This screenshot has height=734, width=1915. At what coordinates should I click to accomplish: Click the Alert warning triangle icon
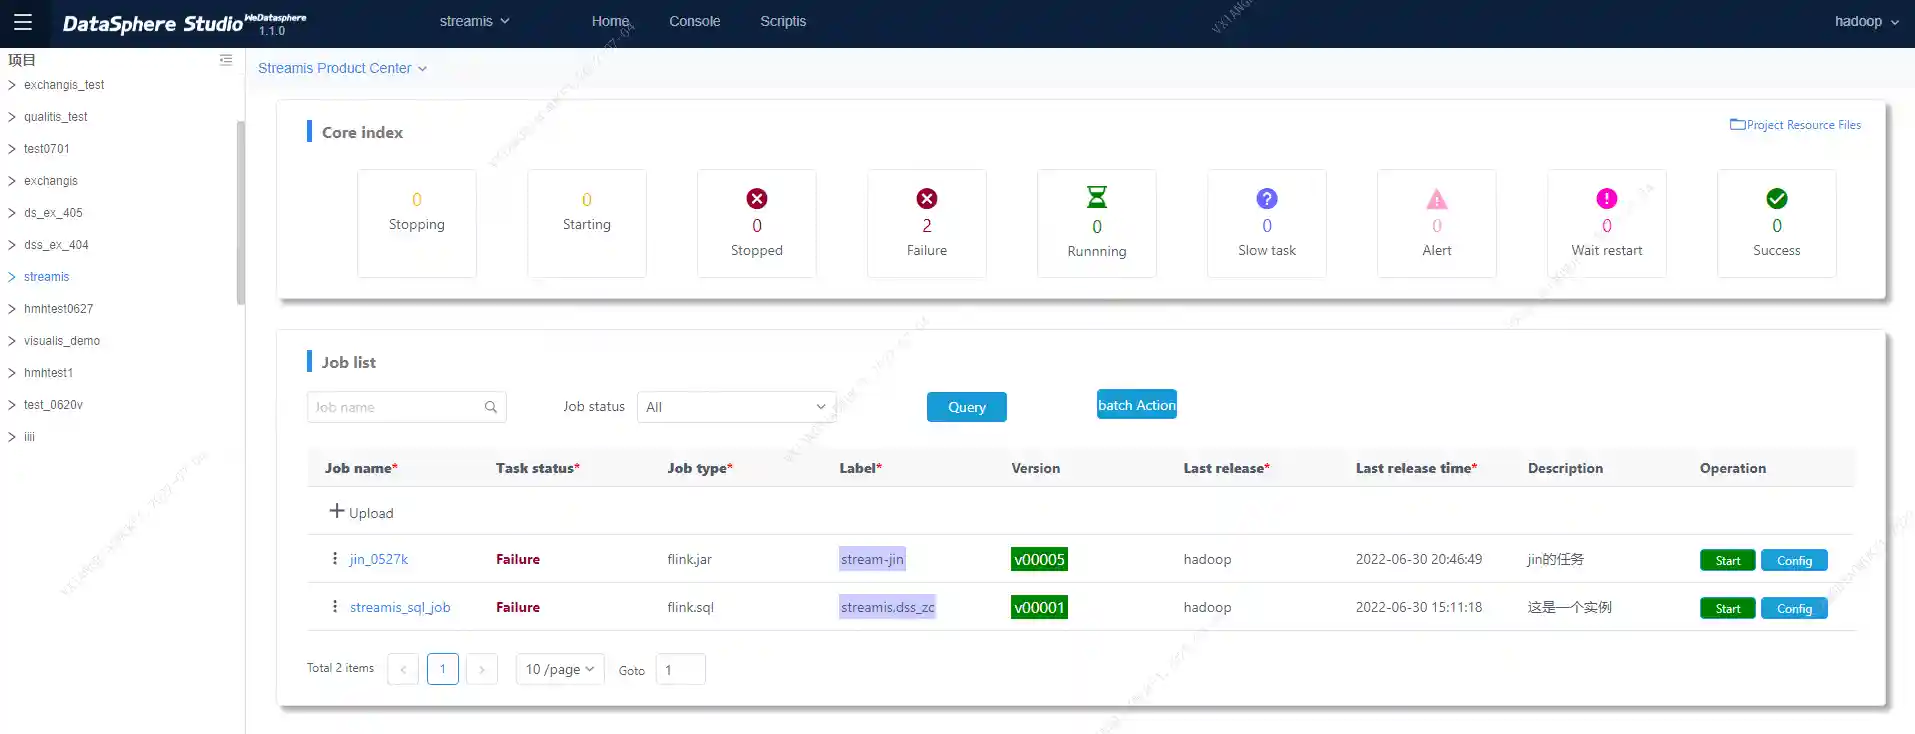point(1436,199)
